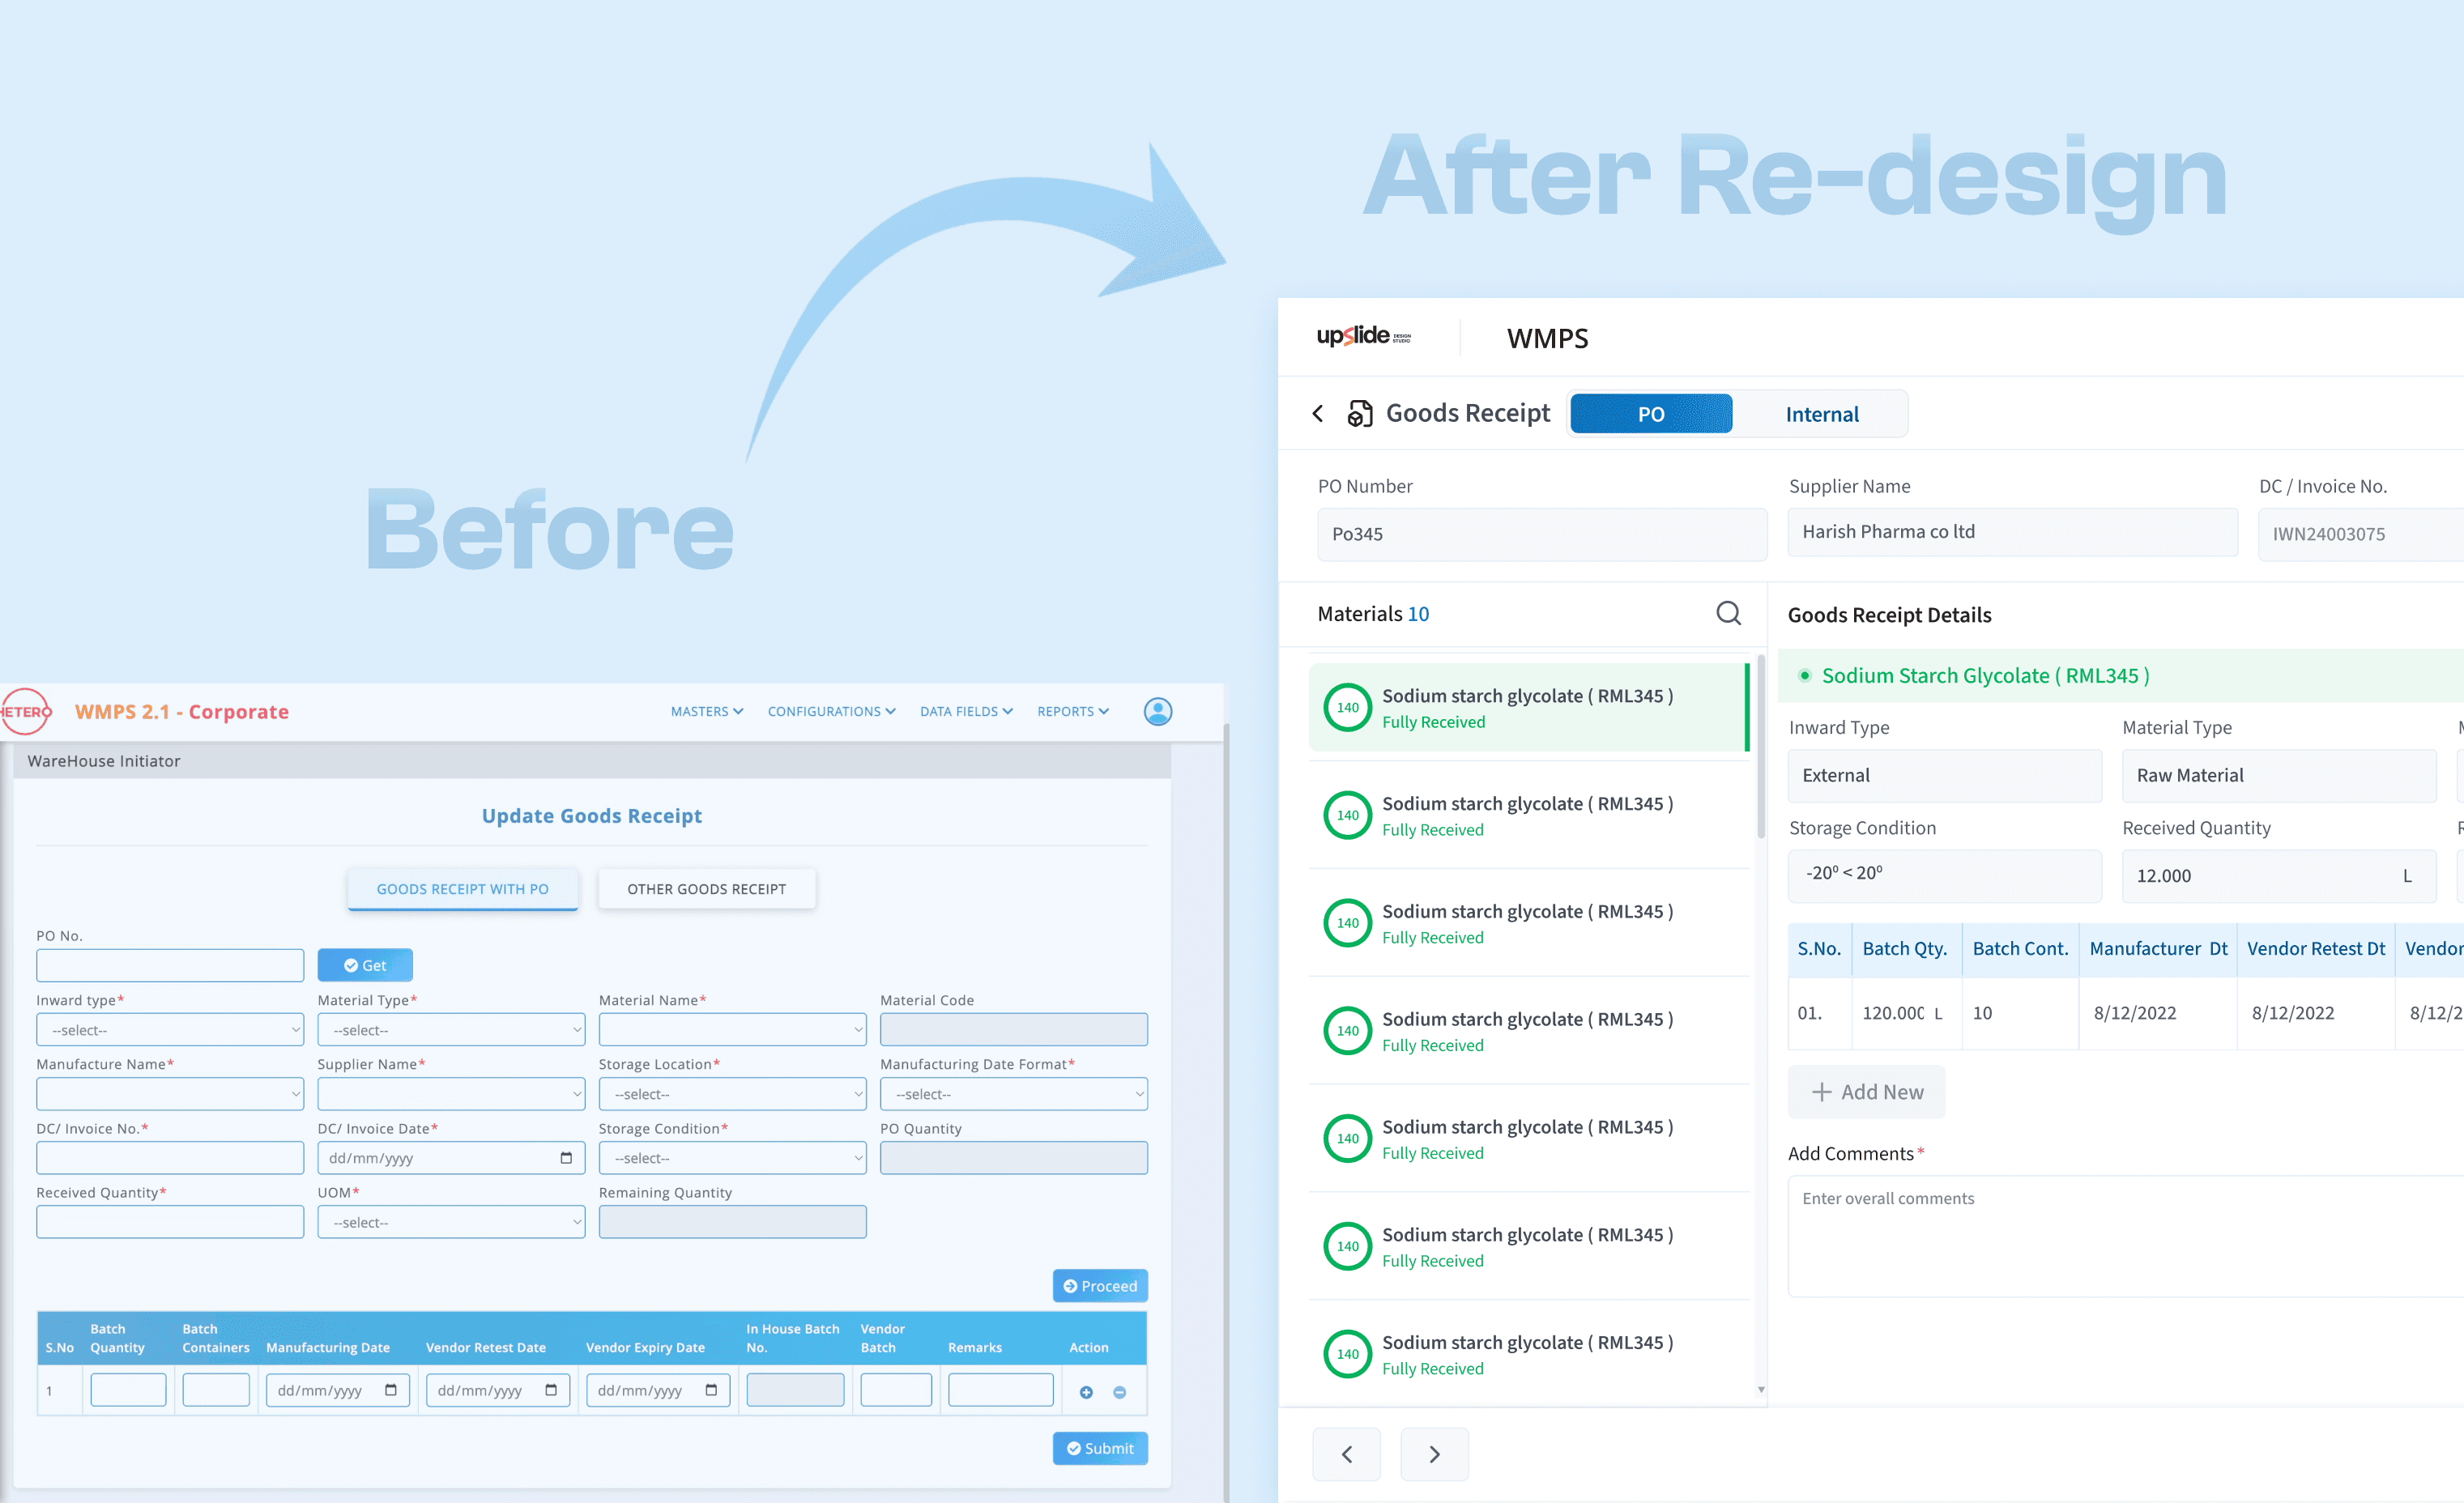The height and width of the screenshot is (1503, 2464).
Task: Submit the Update Goods Receipt form
Action: [x=1099, y=1448]
